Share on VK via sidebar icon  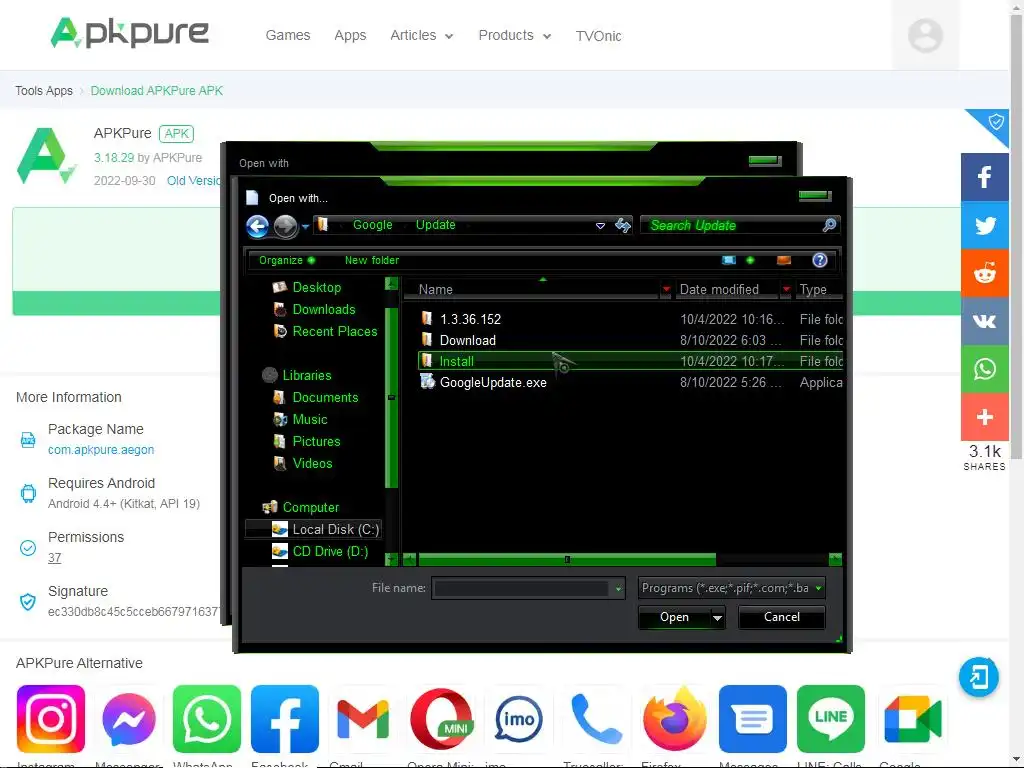coord(985,321)
